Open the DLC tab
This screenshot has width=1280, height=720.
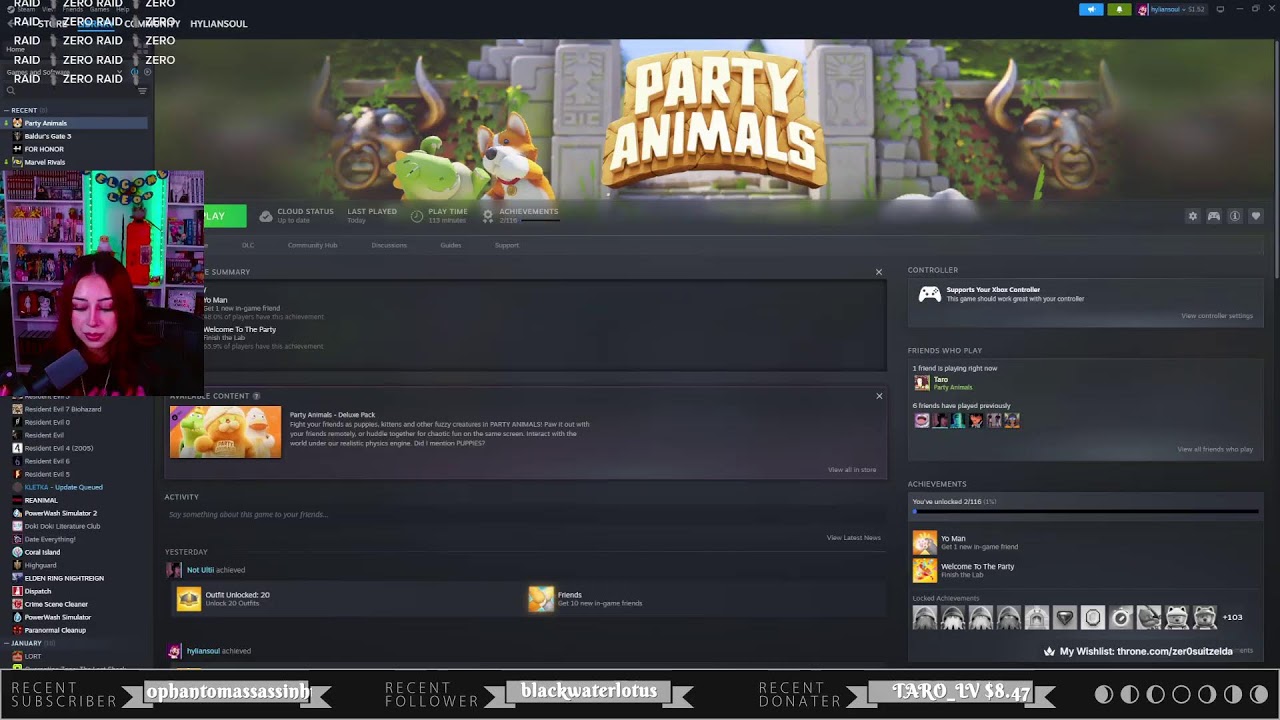248,245
